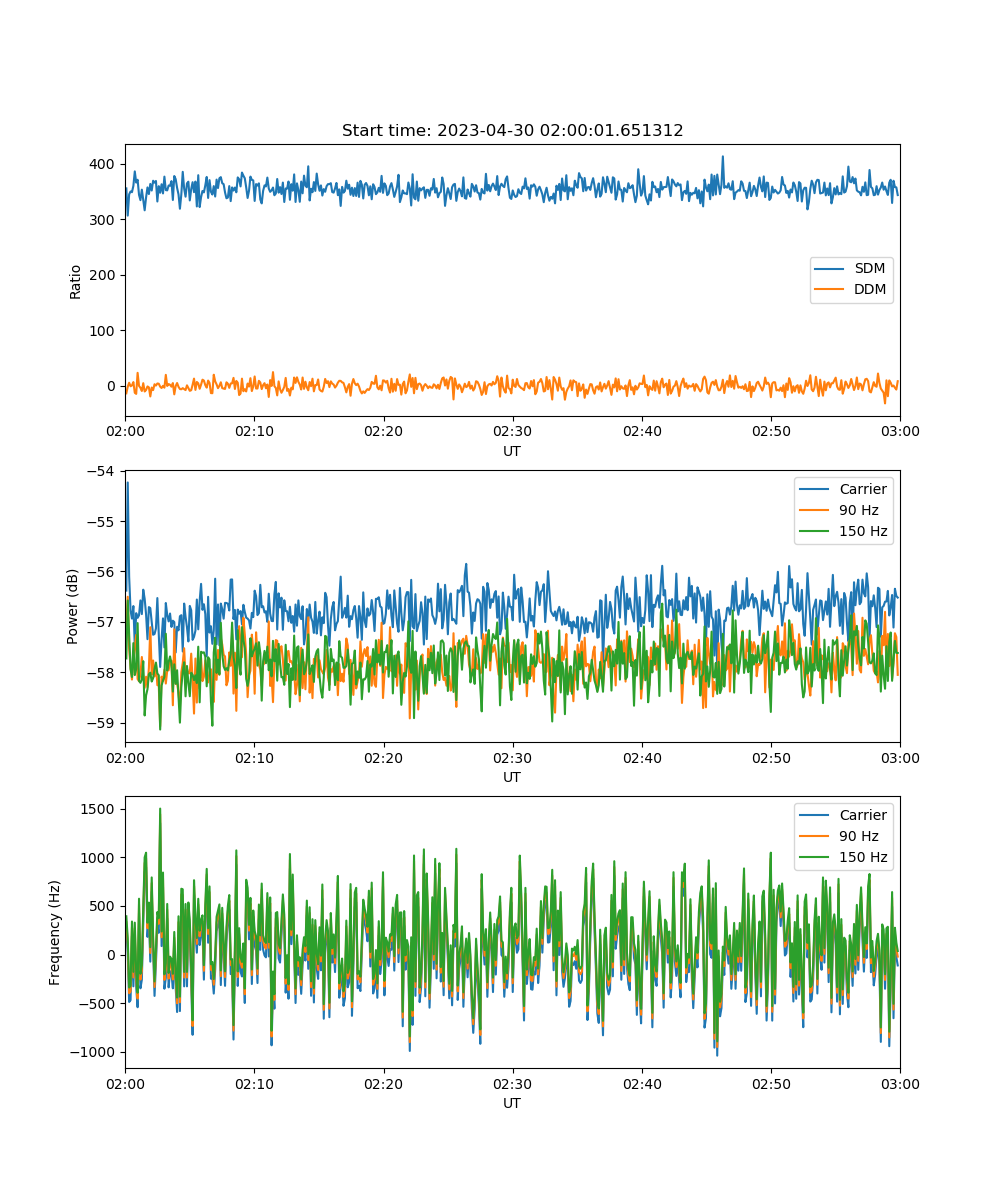The image size is (1000, 1200).
Task: Click the 02:30 time tick under Ratio plot
Action: tap(512, 431)
